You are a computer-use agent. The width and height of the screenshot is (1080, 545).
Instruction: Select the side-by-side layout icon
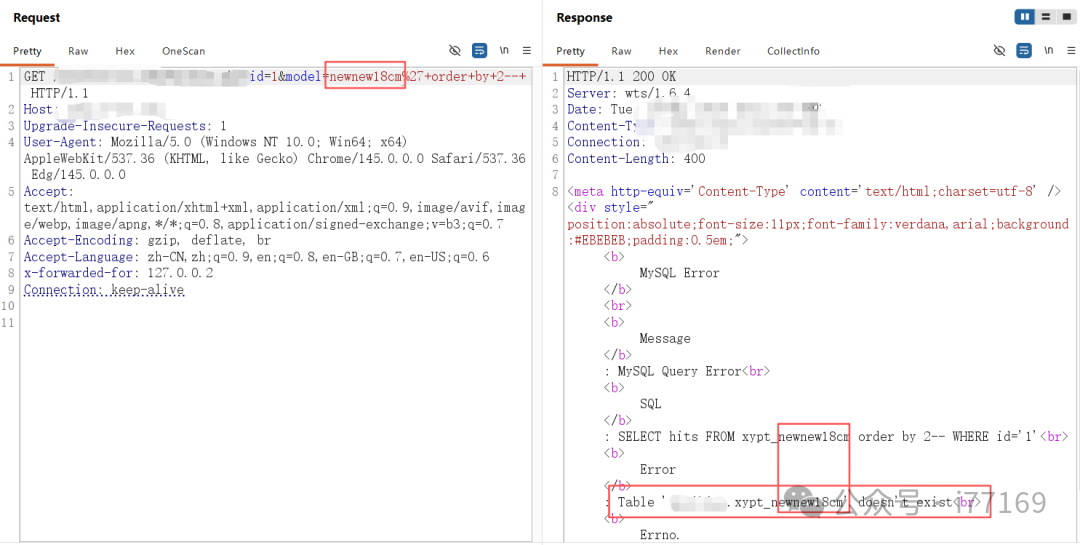(1026, 17)
